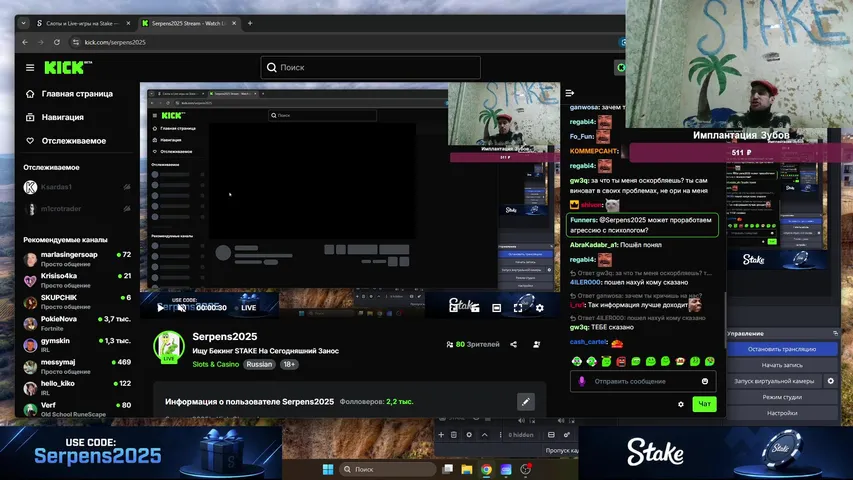853x480 pixels.
Task: Open Настройки in OBS controls
Action: pyautogui.click(x=782, y=413)
